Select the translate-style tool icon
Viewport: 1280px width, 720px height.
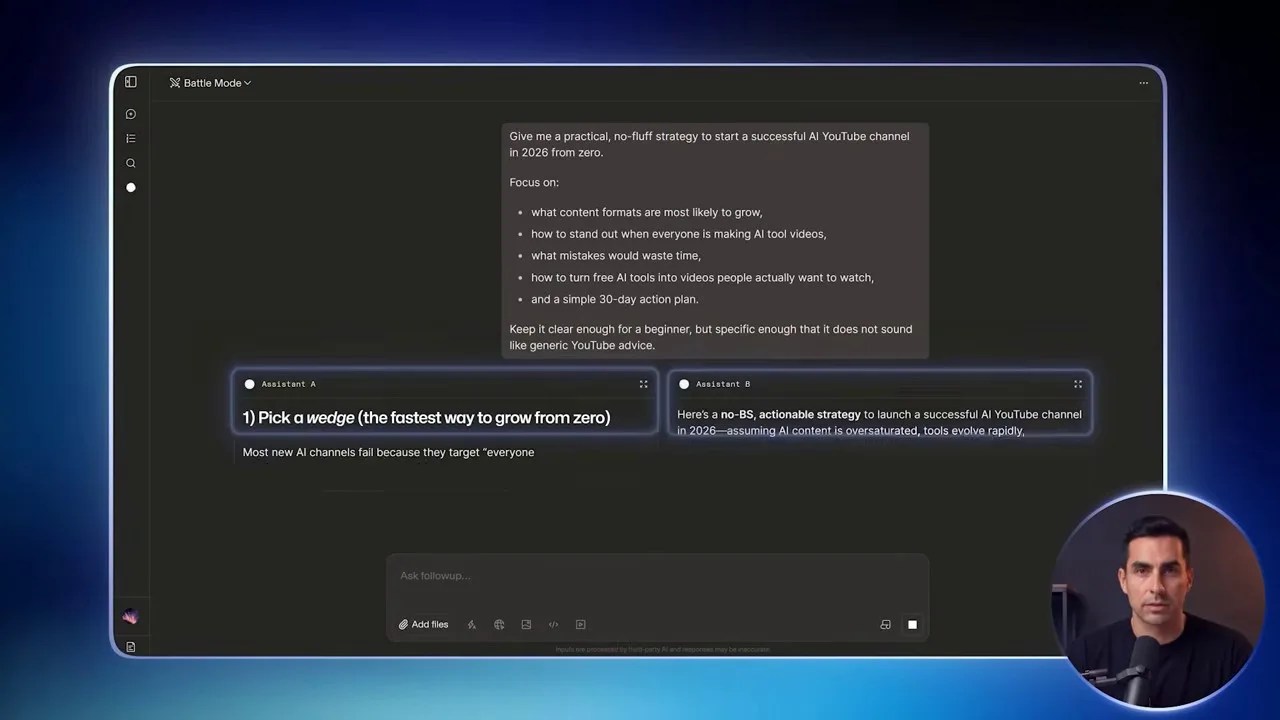pos(472,624)
